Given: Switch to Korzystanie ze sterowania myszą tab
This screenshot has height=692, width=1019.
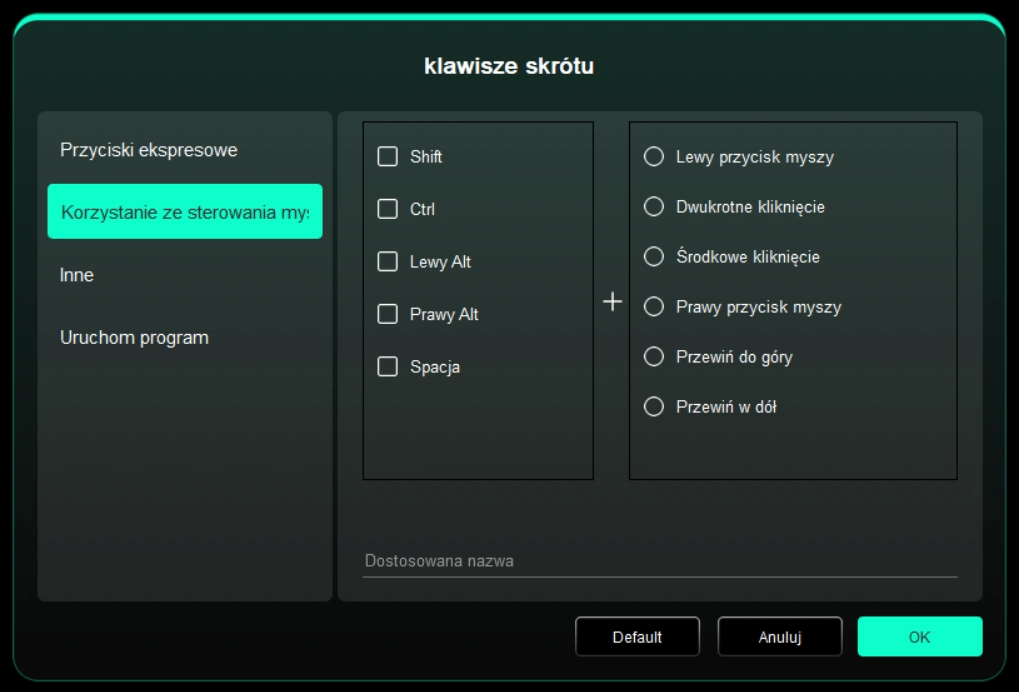Looking at the screenshot, I should click(185, 212).
